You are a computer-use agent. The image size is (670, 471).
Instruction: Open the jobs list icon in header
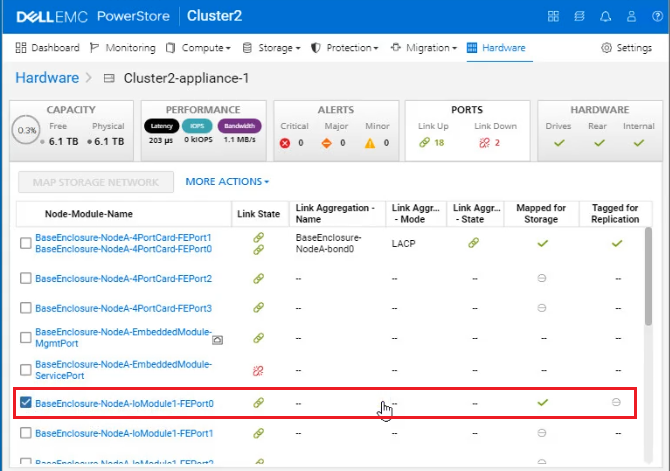tap(579, 16)
